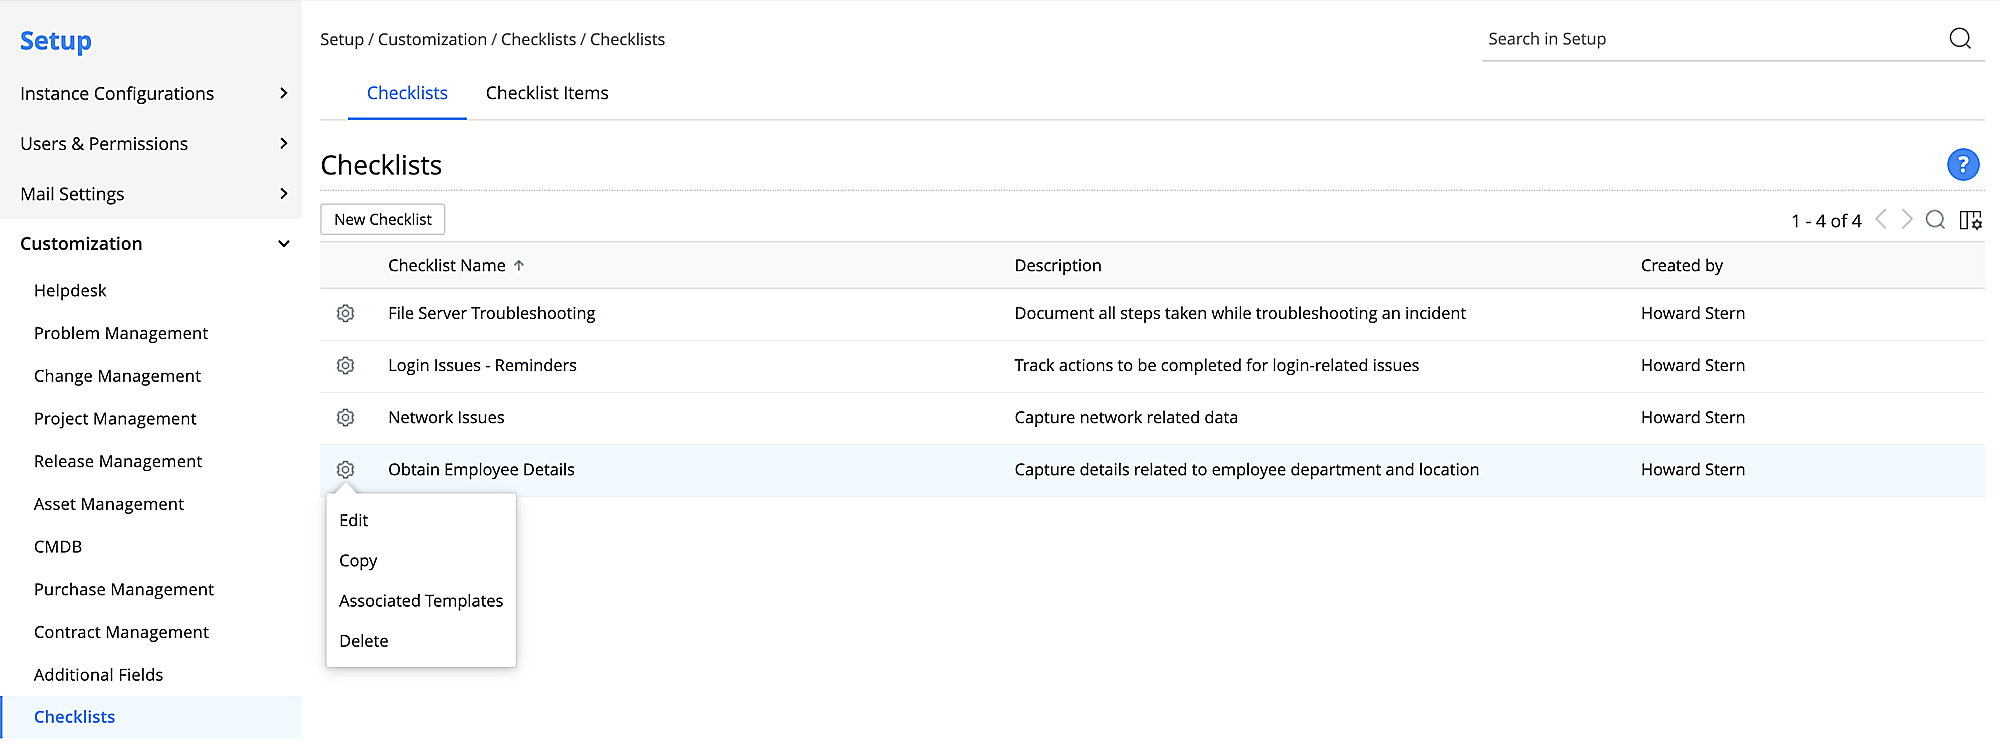Click gear icon beside Network Issues
2000x751 pixels.
click(x=345, y=418)
